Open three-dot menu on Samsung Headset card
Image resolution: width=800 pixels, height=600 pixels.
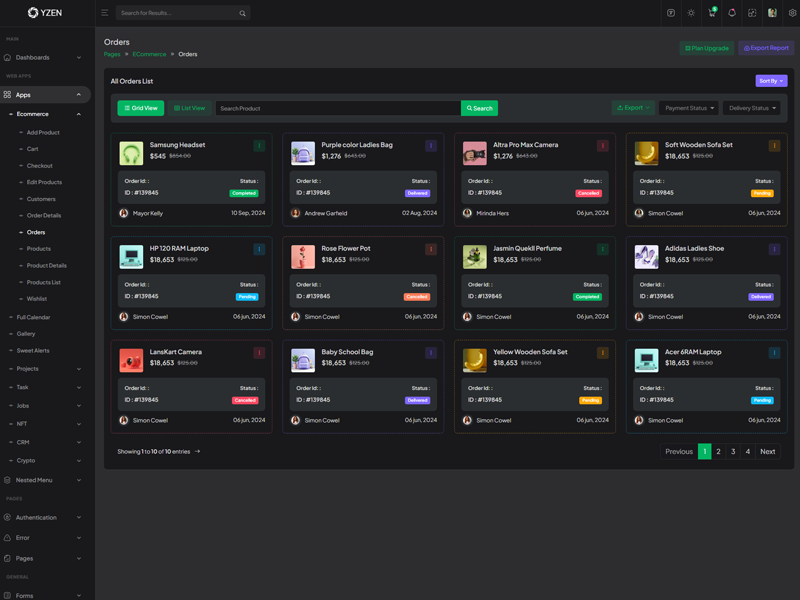pos(259,145)
